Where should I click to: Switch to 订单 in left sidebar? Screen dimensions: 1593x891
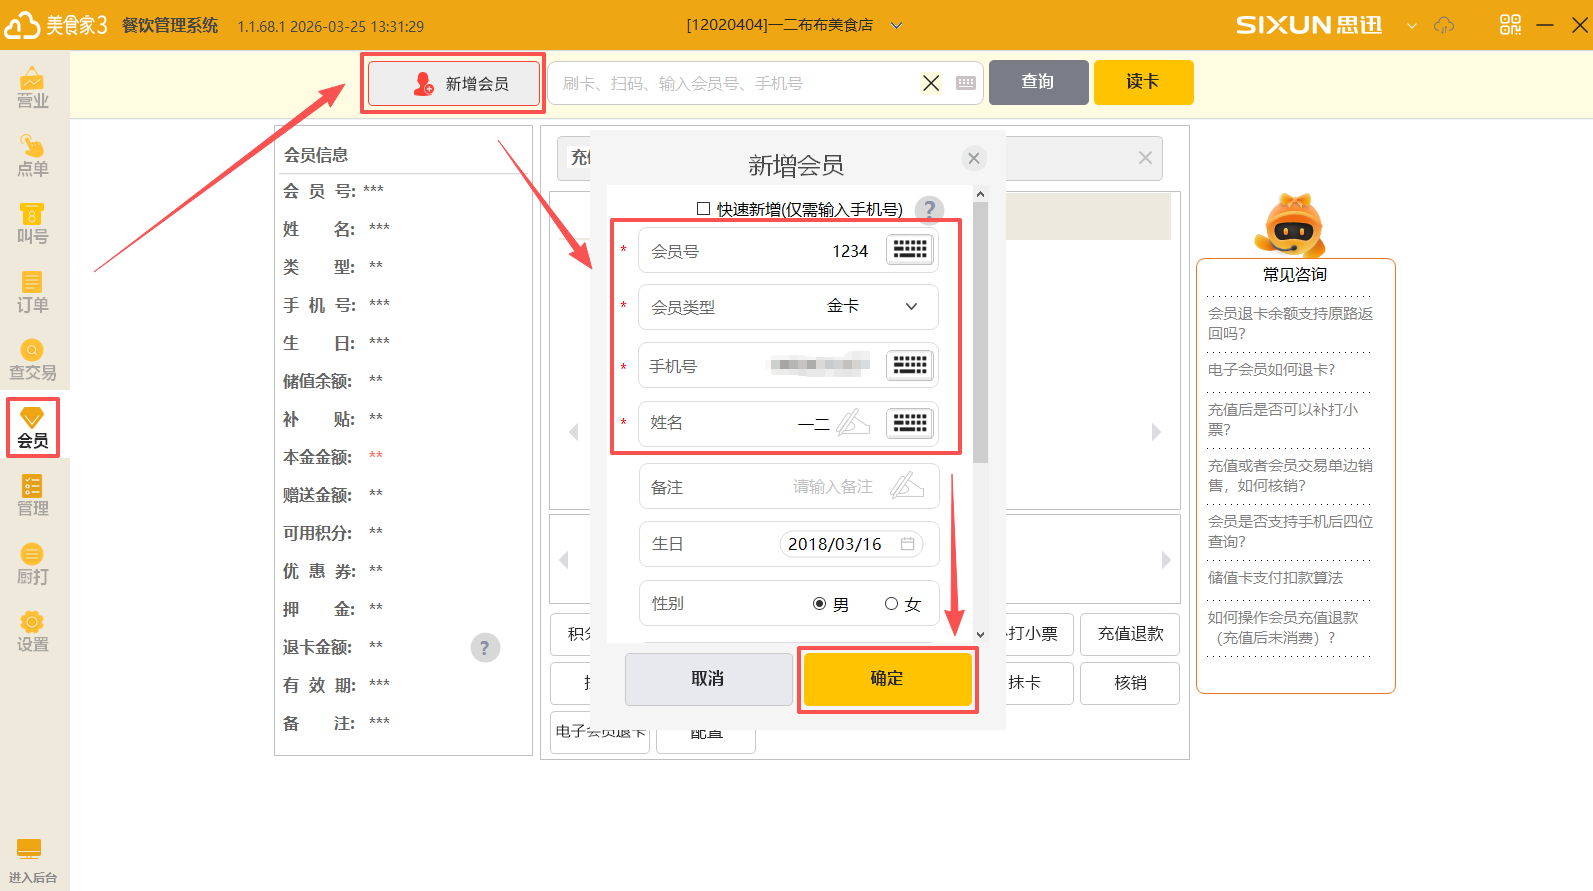[32, 292]
